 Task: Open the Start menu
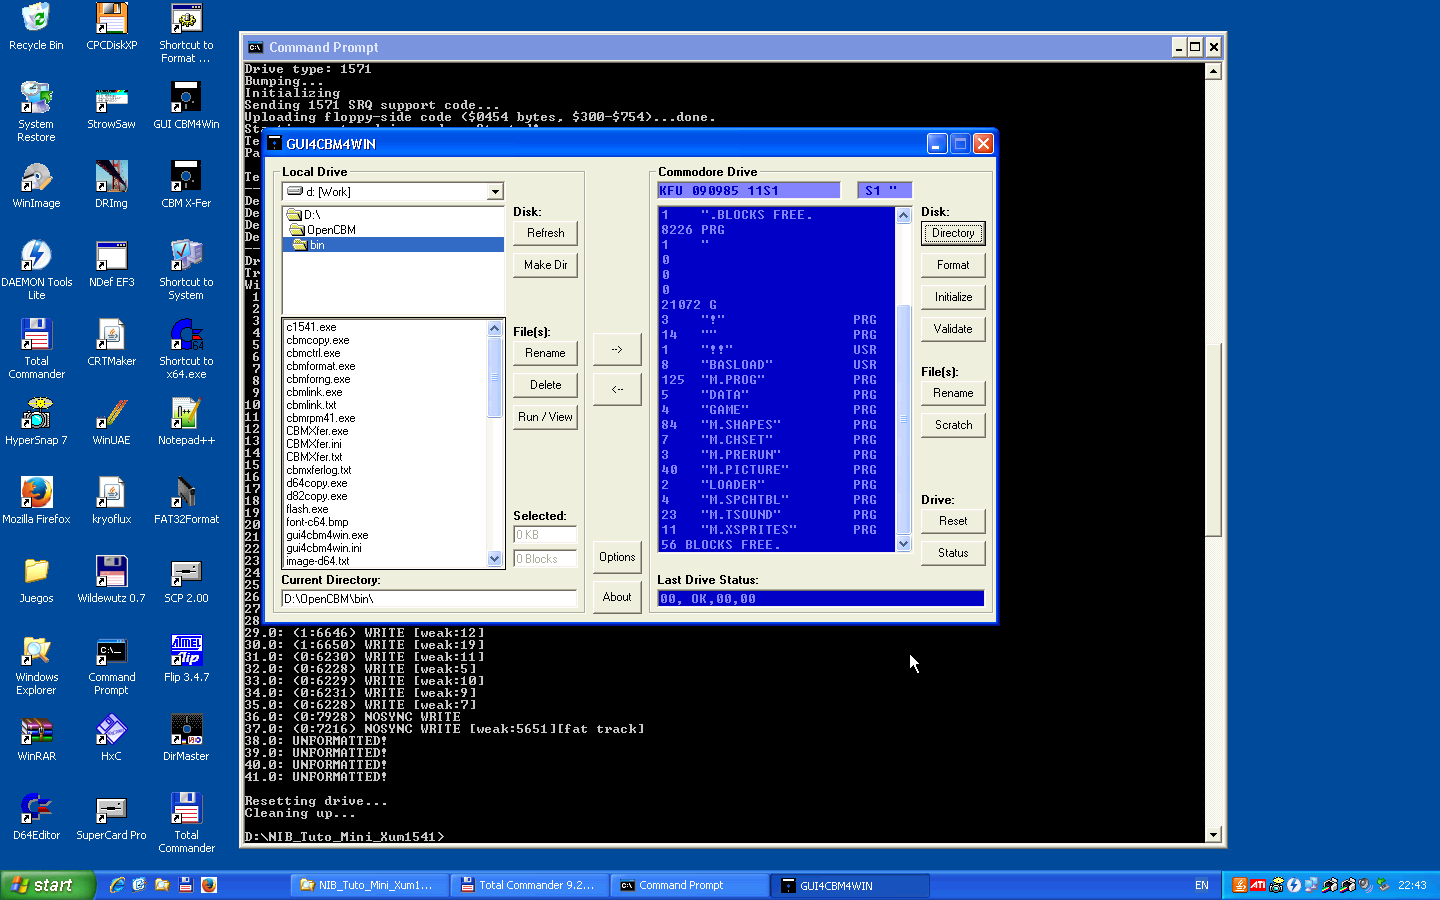[x=47, y=885]
